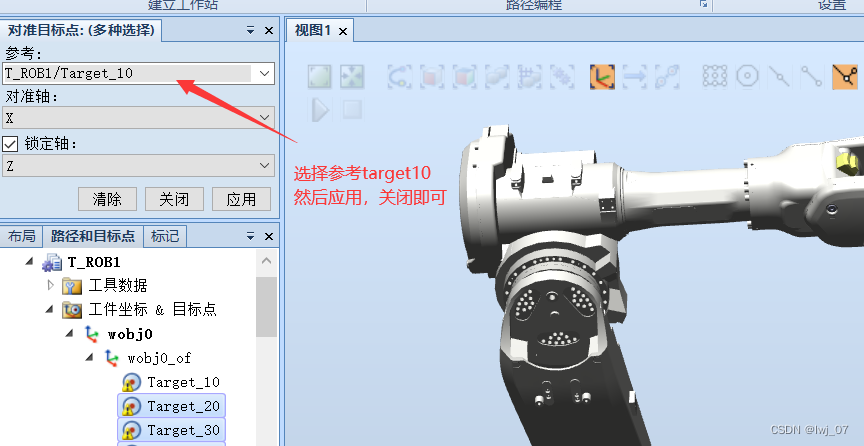Click the wobj0_of coordinate frame icon
864x446 pixels.
pos(111,358)
